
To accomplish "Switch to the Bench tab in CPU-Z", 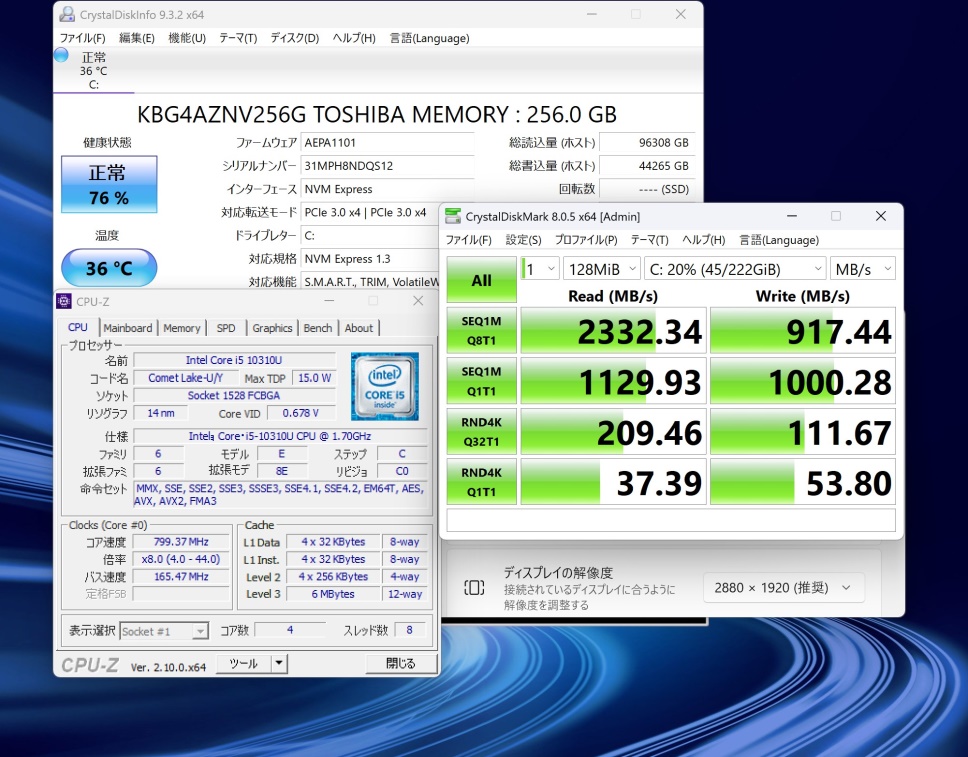I will tap(318, 328).
